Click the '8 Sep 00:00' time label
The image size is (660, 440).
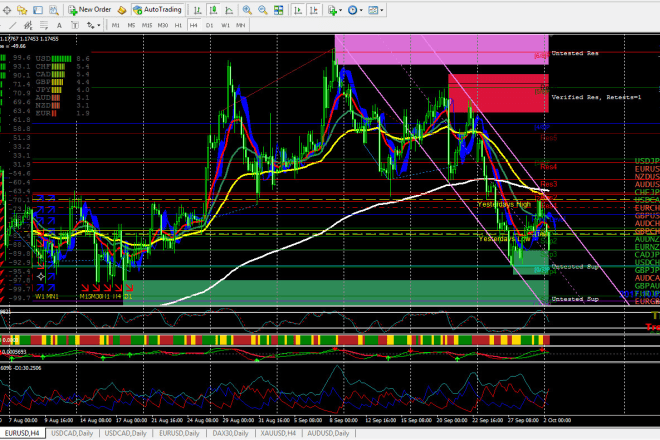(343, 420)
